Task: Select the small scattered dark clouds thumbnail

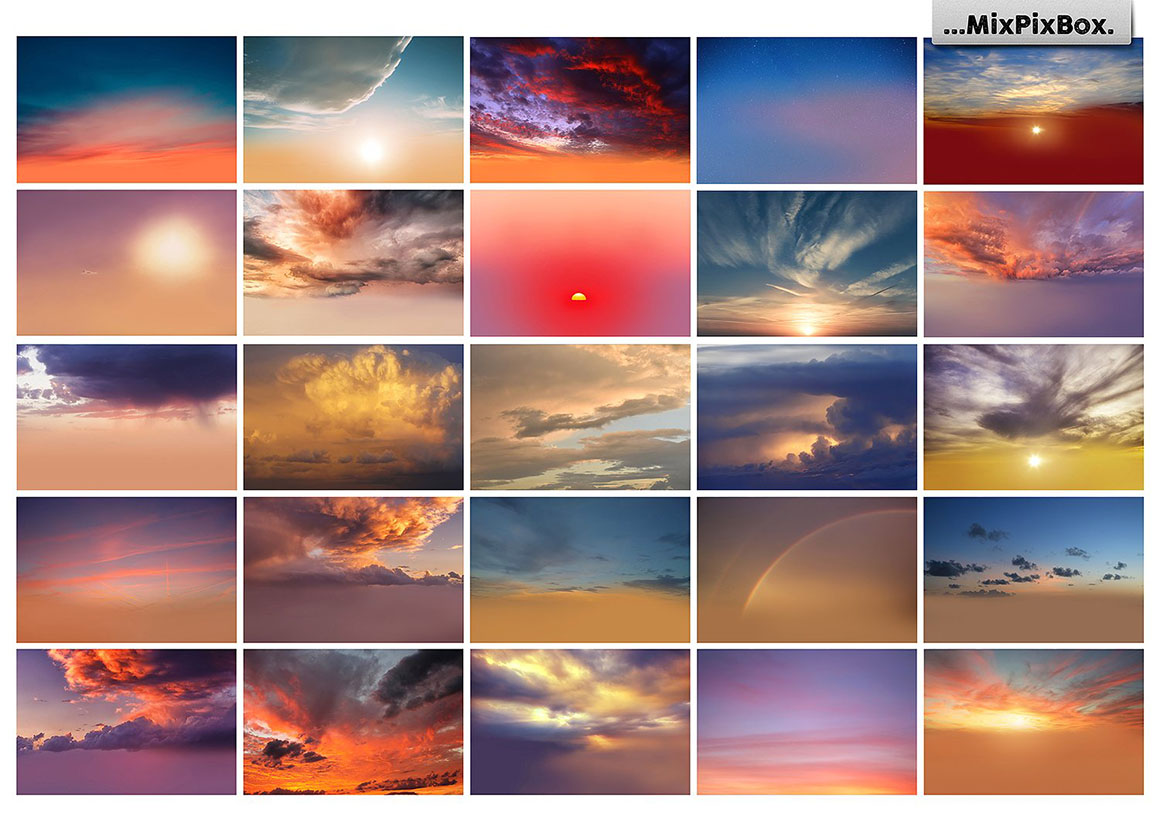Action: pos(1033,570)
